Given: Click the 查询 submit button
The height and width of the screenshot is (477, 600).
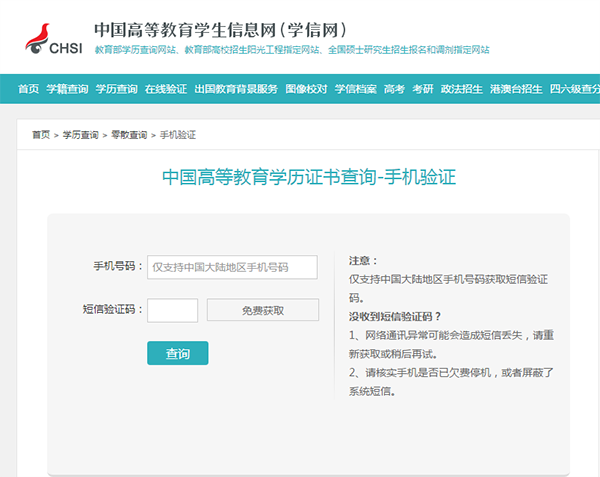Looking at the screenshot, I should [x=178, y=353].
